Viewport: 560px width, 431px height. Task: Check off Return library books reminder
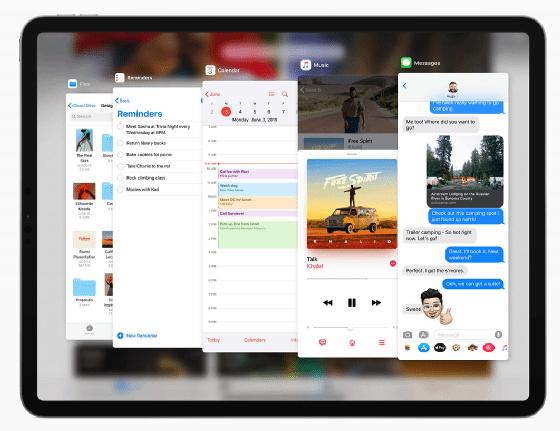click(120, 143)
